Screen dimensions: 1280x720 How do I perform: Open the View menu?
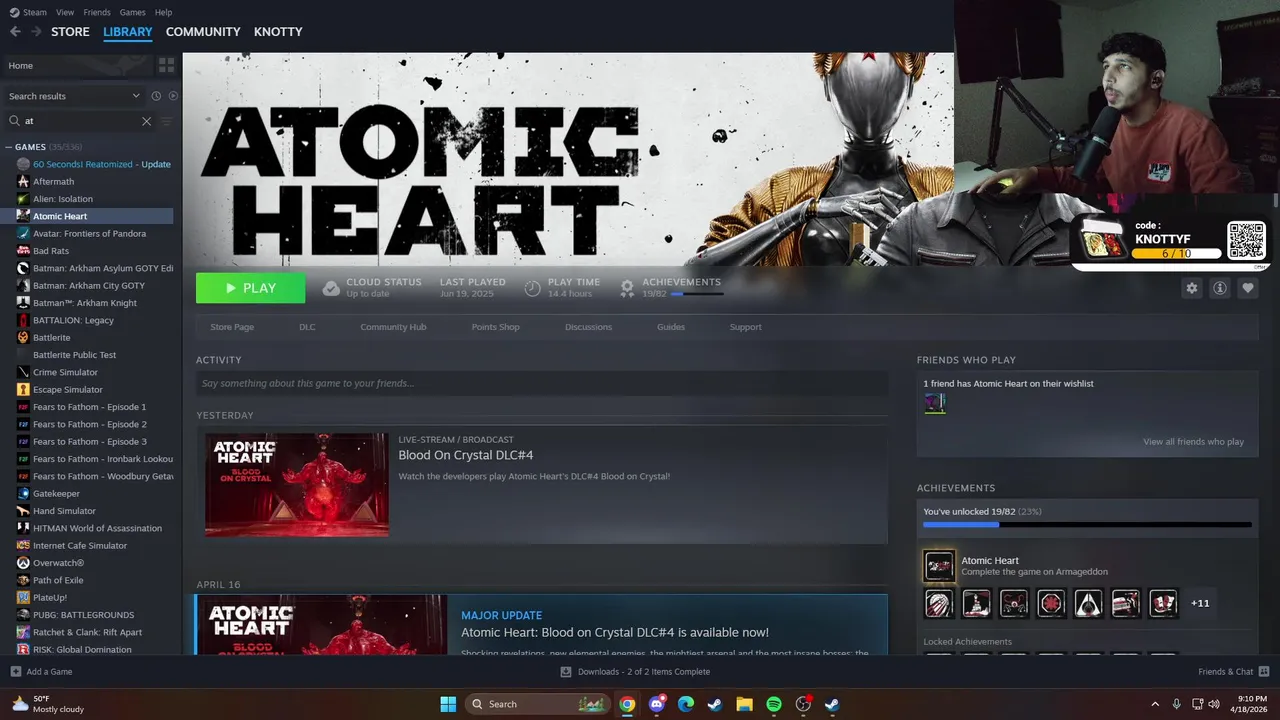coord(65,12)
